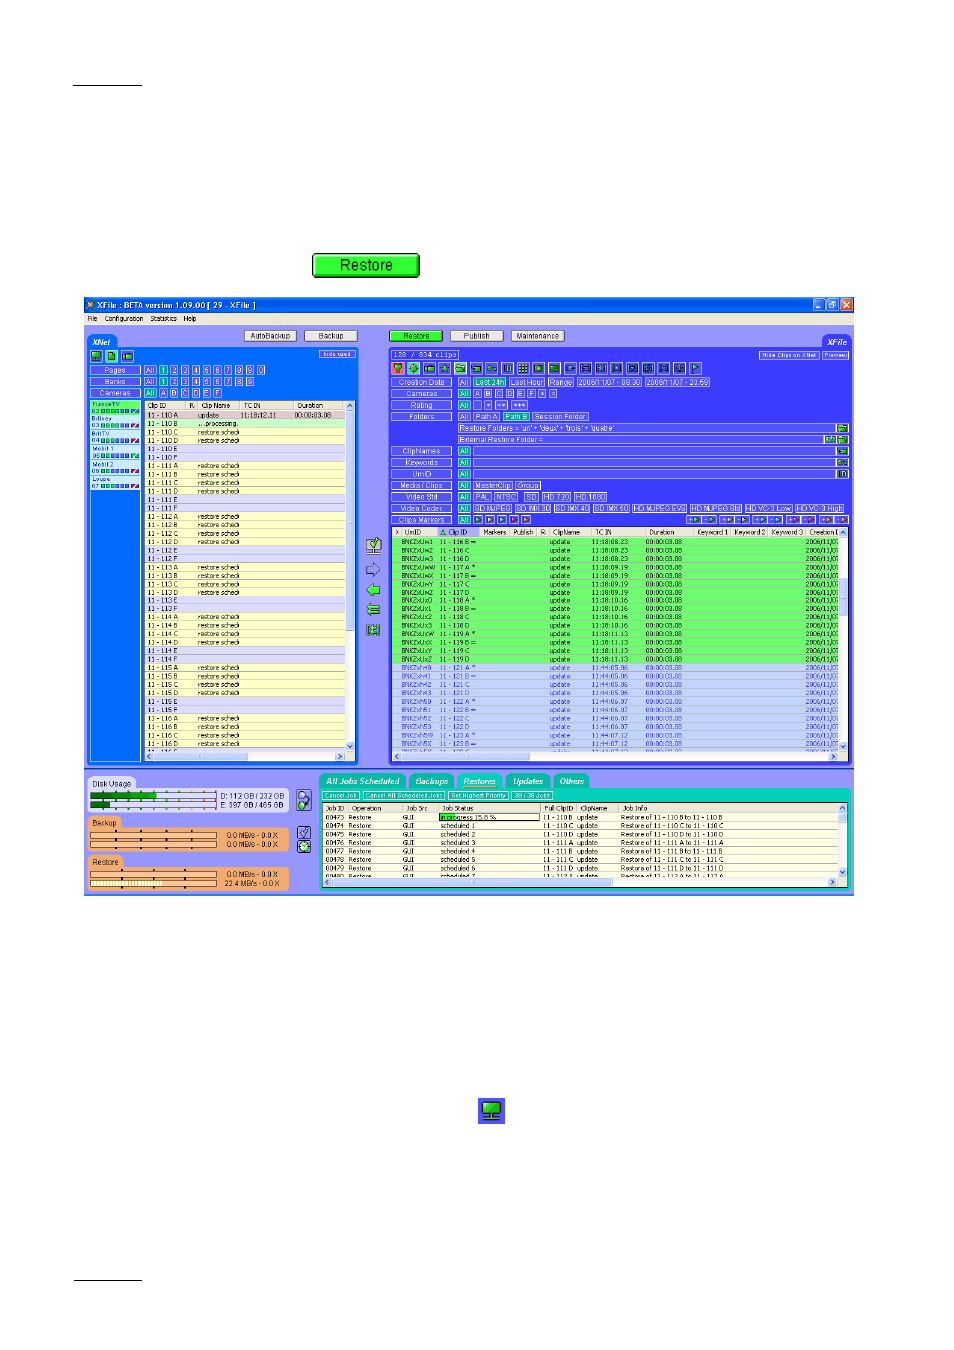The height and width of the screenshot is (1350, 954).
Task: Click the XNet monitor view icon
Action: coord(96,356)
